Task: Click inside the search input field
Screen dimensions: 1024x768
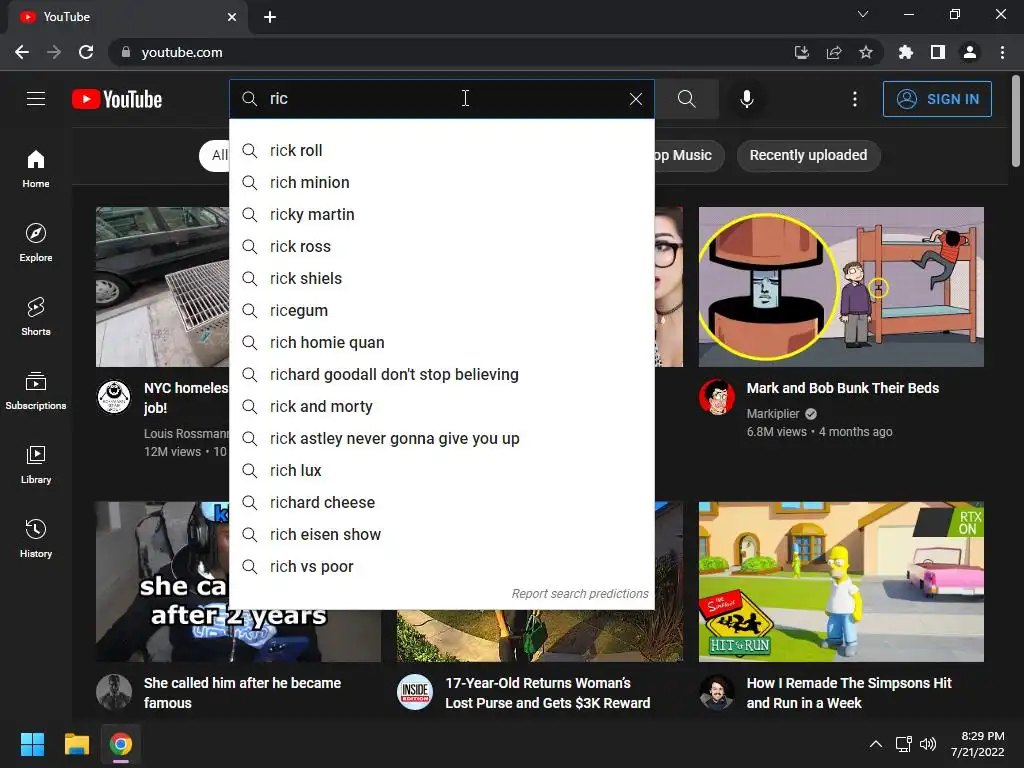Action: coord(444,99)
